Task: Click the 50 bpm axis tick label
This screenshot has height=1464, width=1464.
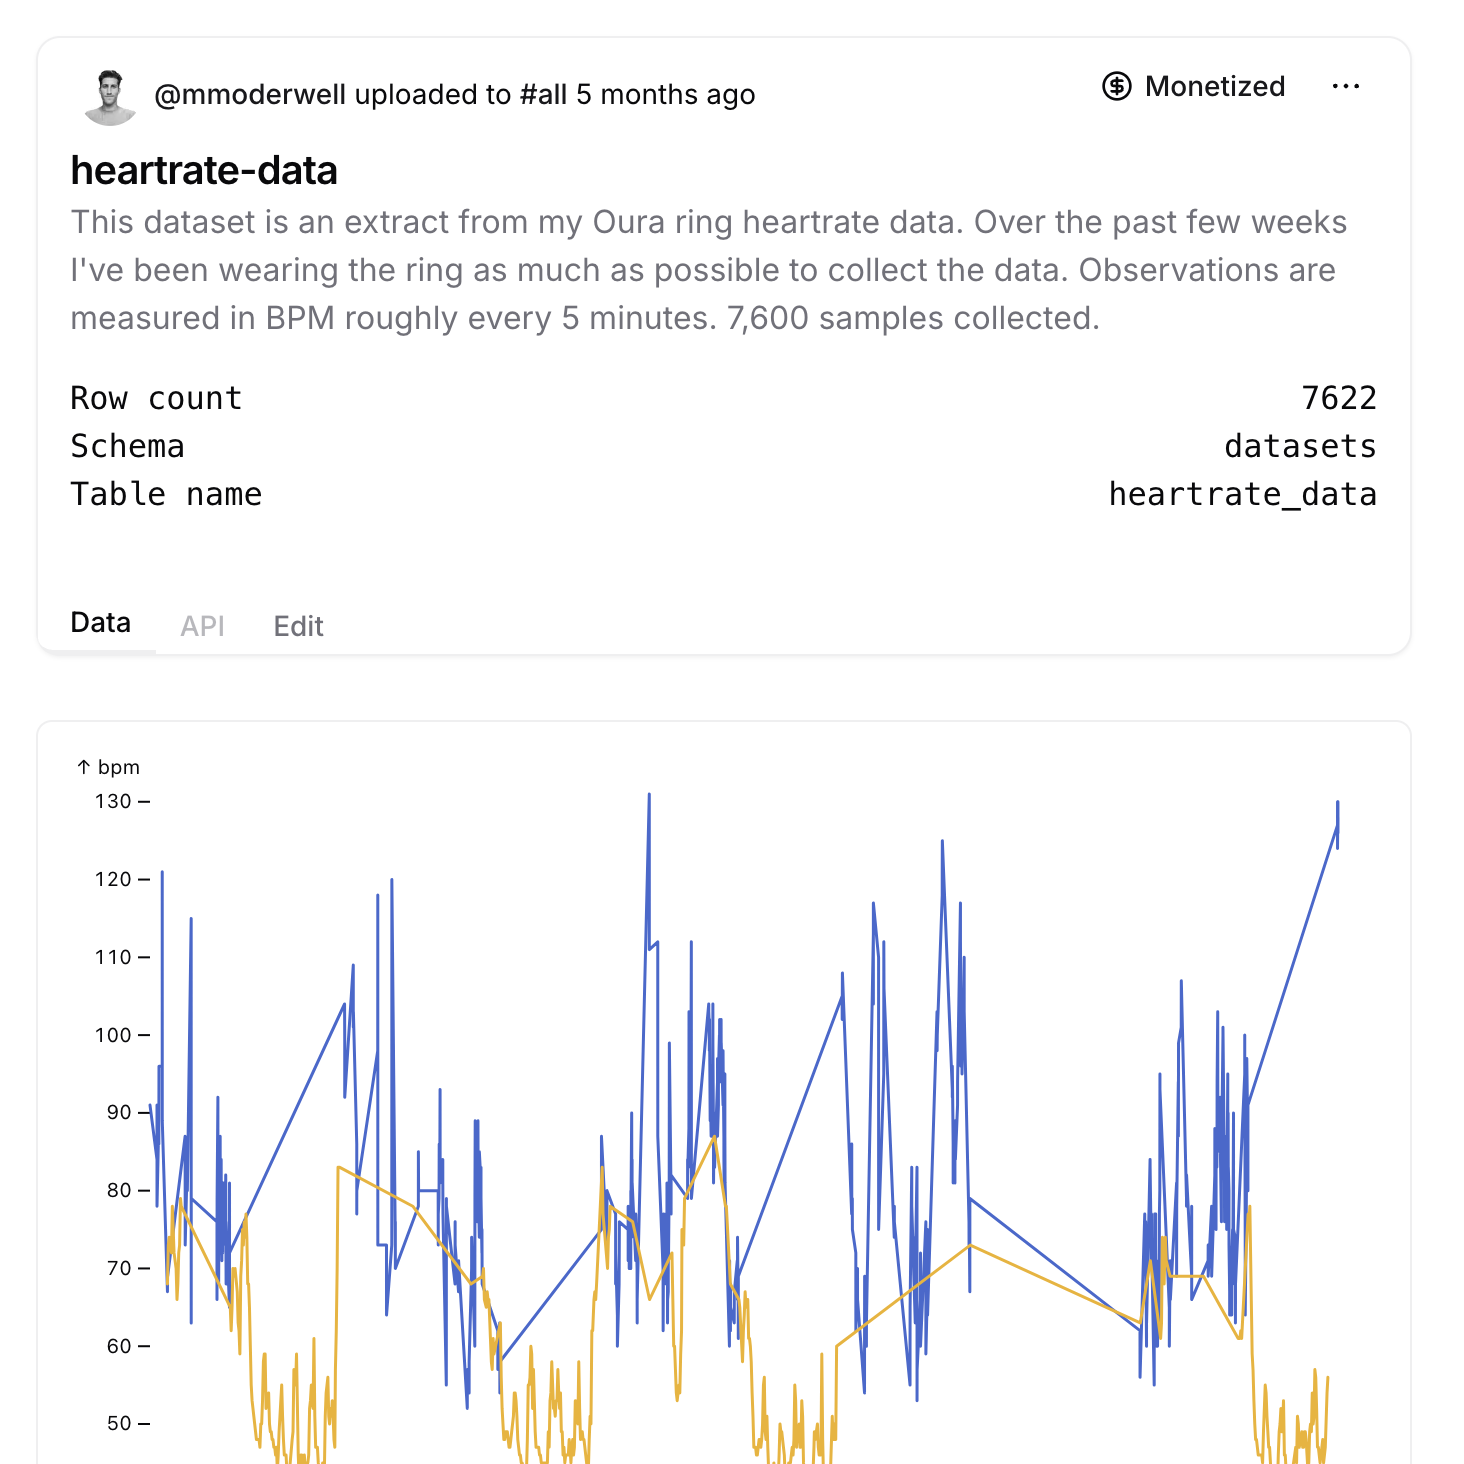Action: point(119,1423)
